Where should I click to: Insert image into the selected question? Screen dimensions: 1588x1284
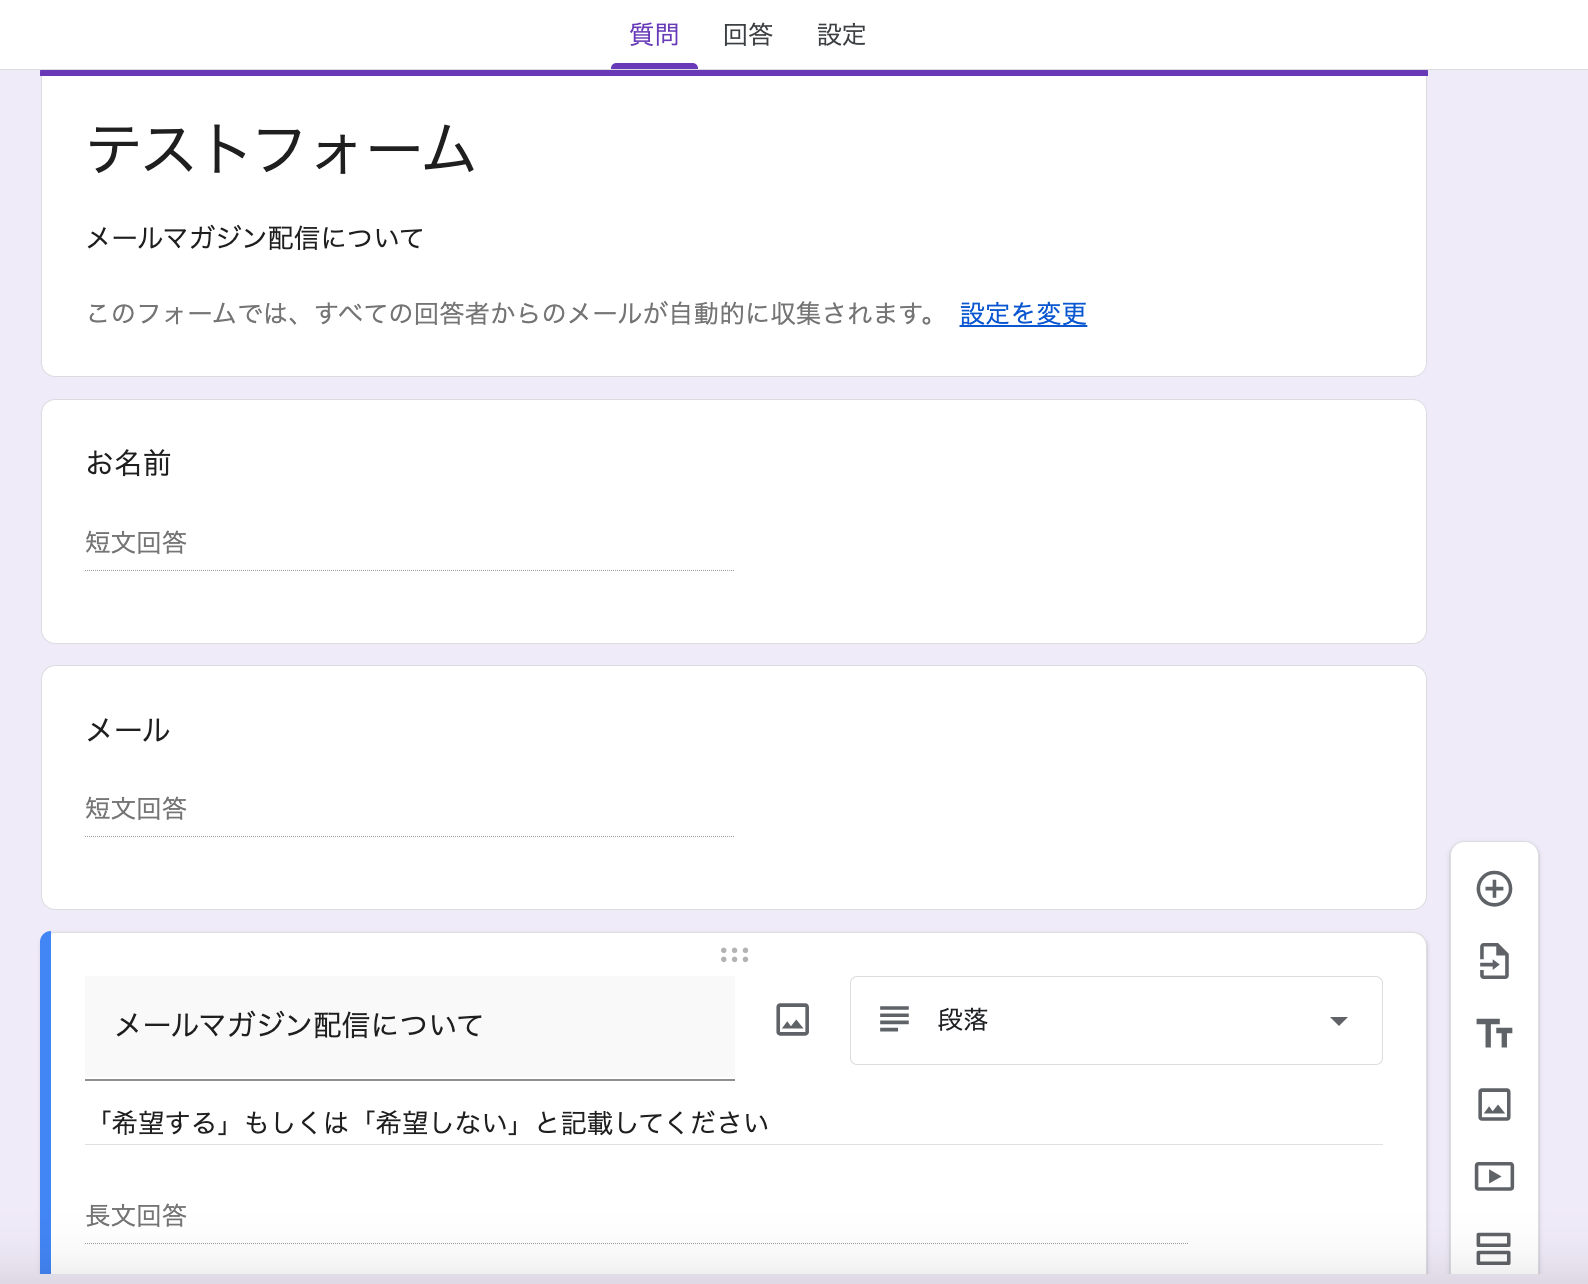[x=792, y=1020]
